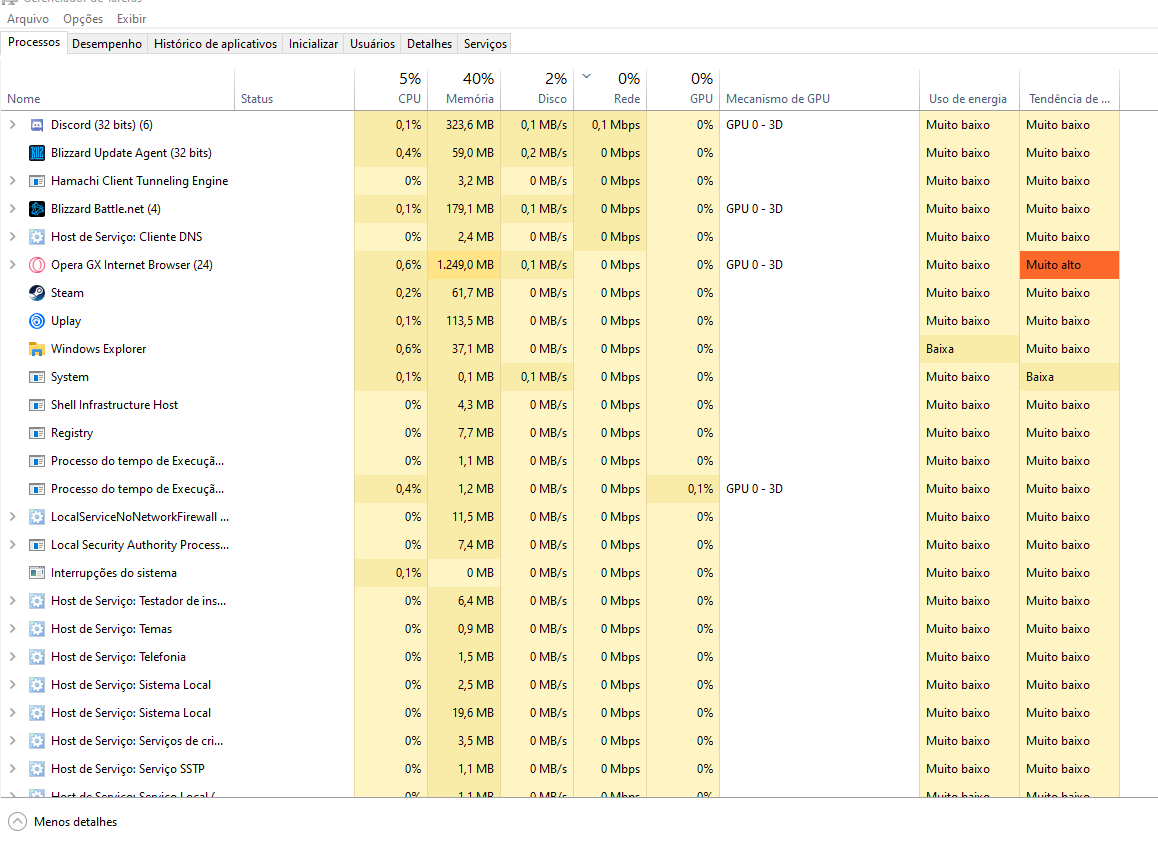Expand the Opera GX Internet Browser group
1158x845 pixels.
click(x=13, y=265)
